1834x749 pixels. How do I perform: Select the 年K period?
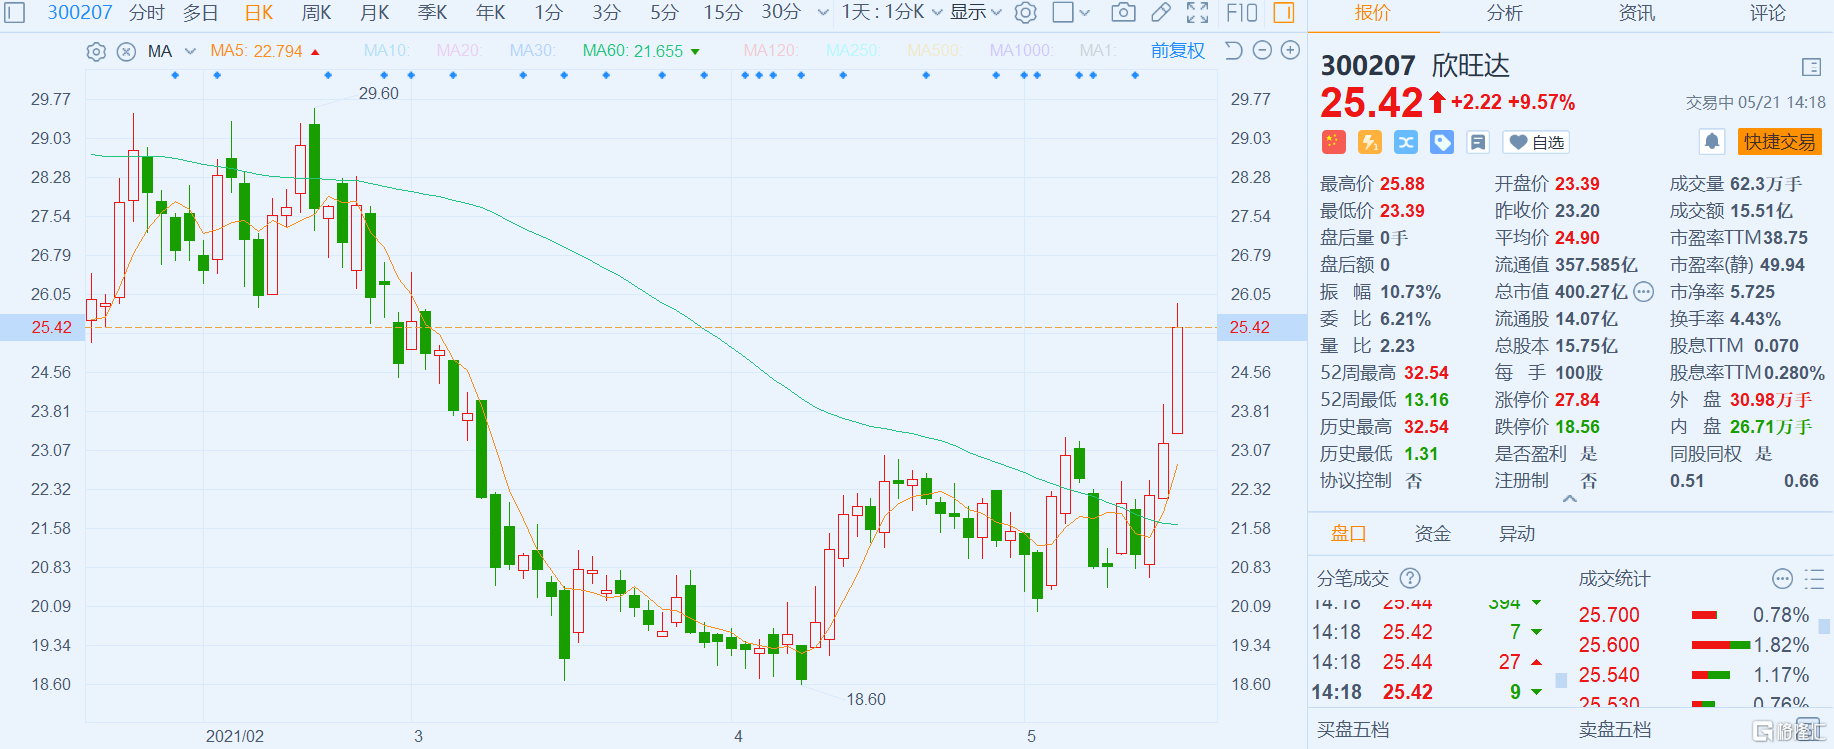coord(491,13)
